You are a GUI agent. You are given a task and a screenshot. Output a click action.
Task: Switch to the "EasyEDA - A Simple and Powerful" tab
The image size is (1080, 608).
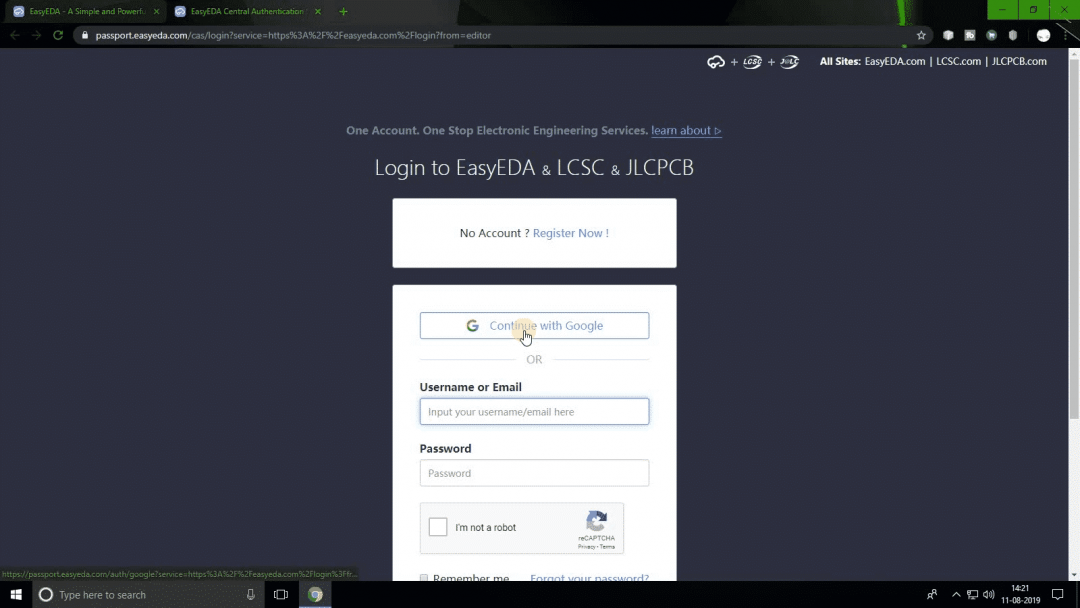click(x=86, y=12)
